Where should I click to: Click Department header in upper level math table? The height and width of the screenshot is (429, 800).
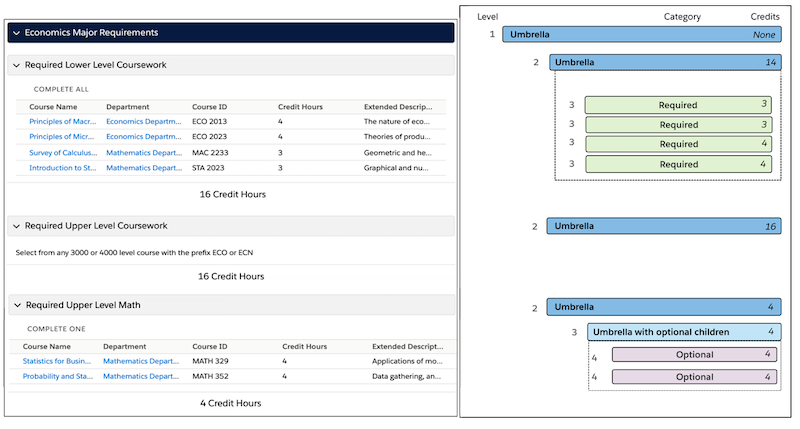click(124, 346)
